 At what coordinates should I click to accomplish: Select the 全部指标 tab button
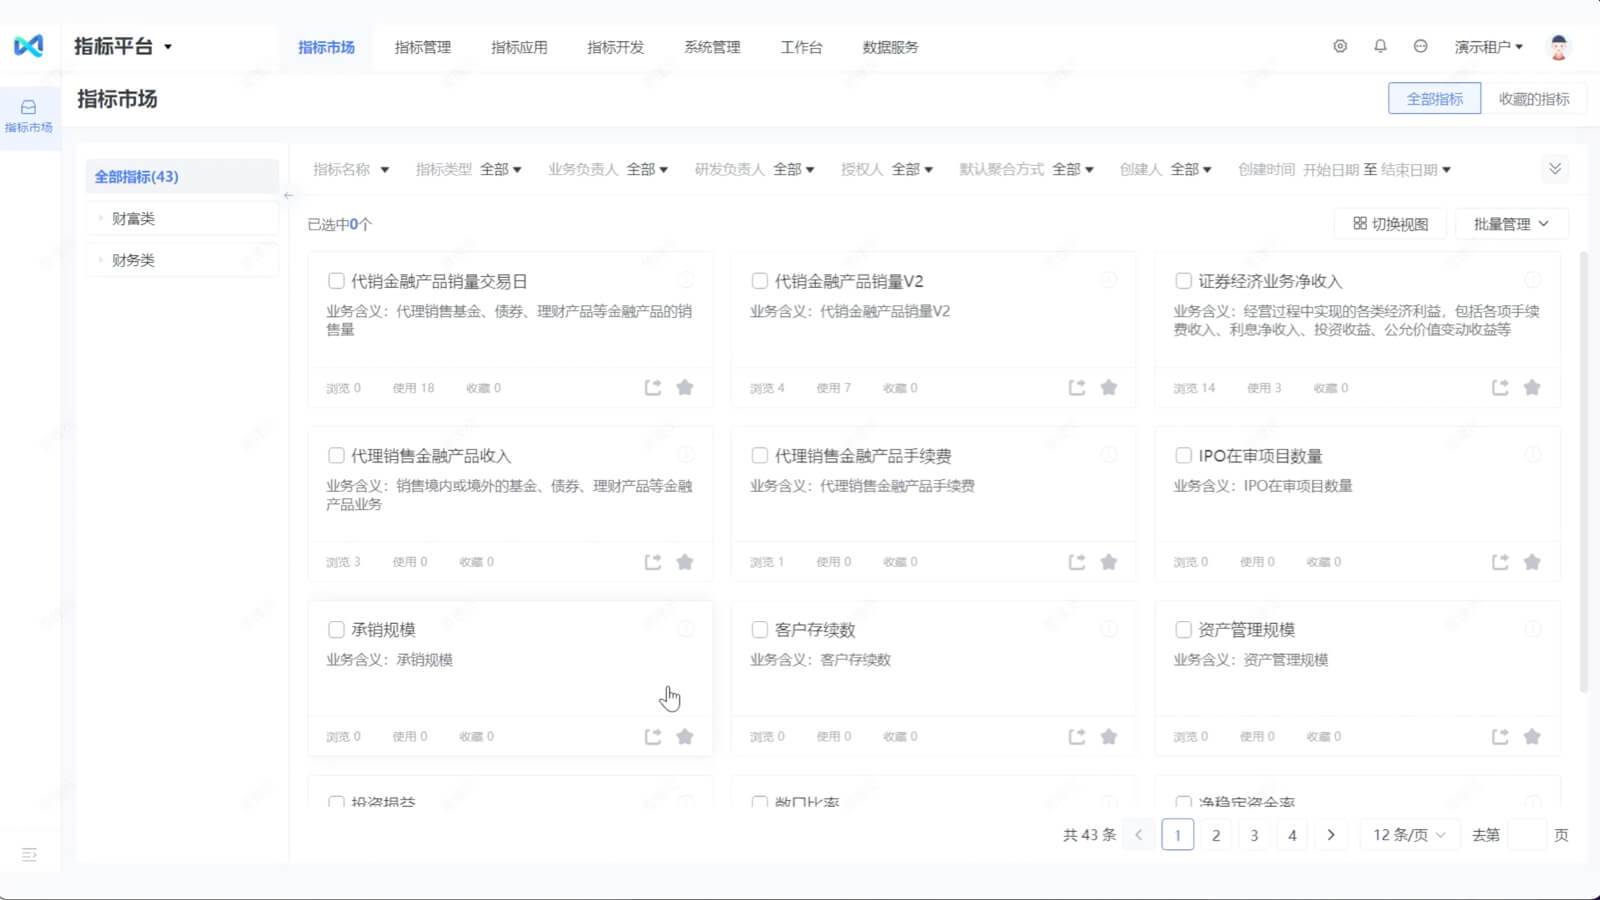coord(1434,98)
